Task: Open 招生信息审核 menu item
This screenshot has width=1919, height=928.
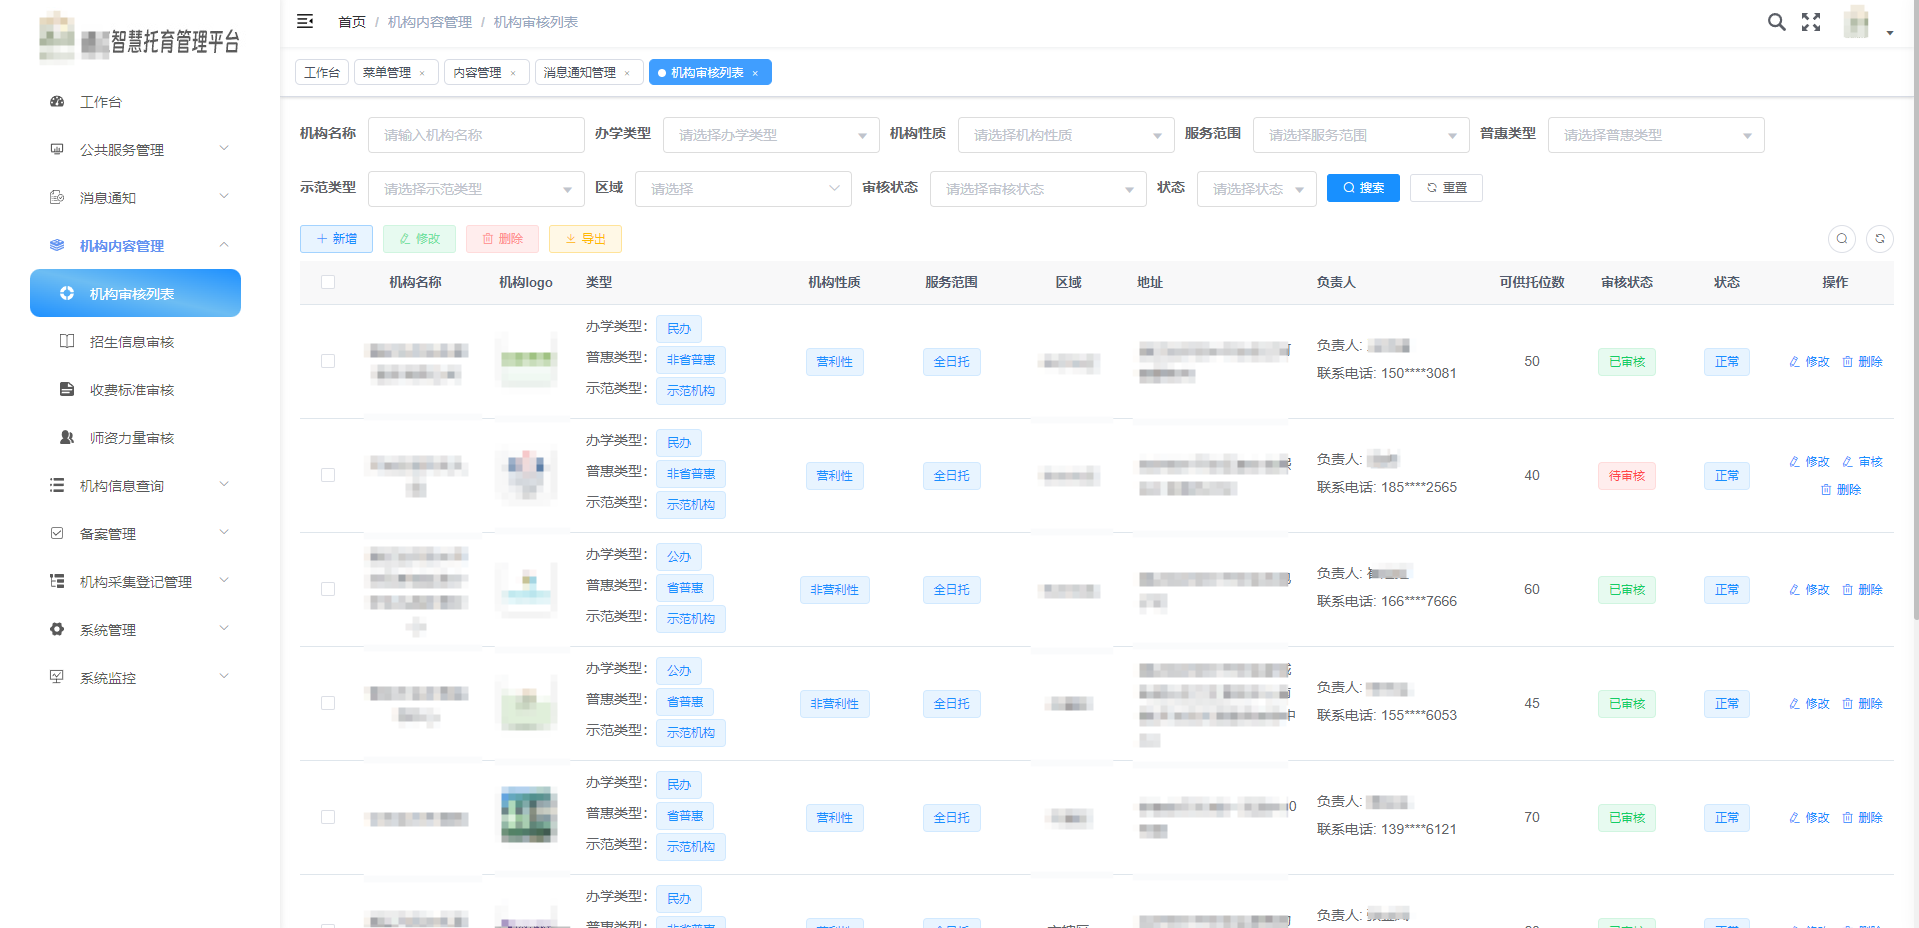Action: [x=131, y=342]
